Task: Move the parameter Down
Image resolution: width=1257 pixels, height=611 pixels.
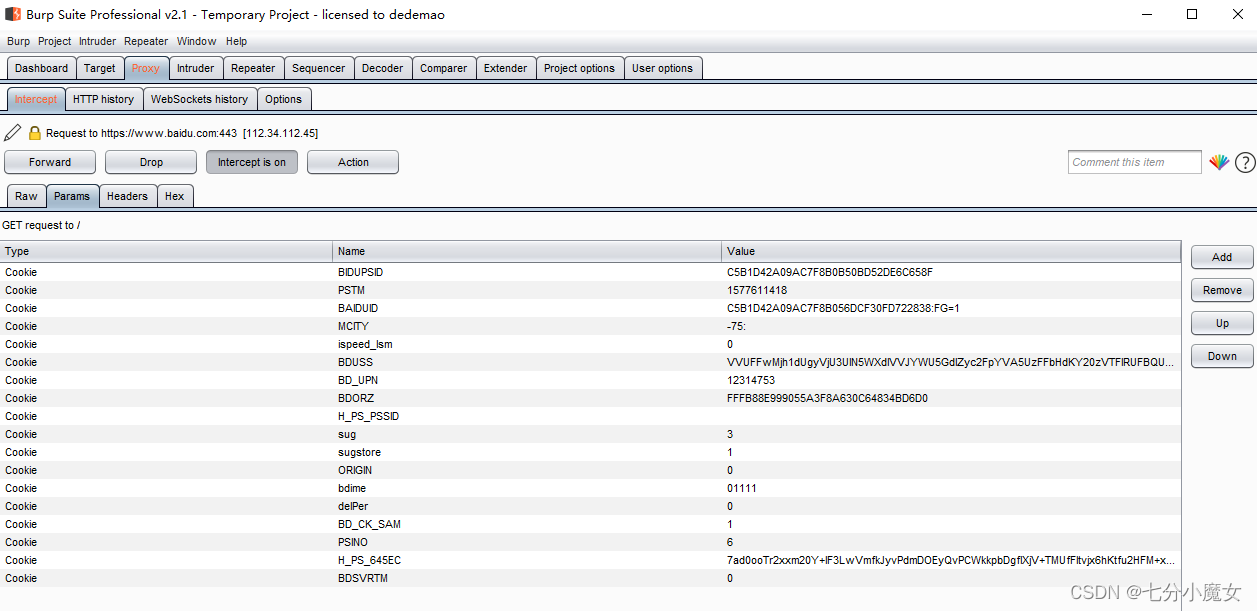Action: pos(1222,356)
